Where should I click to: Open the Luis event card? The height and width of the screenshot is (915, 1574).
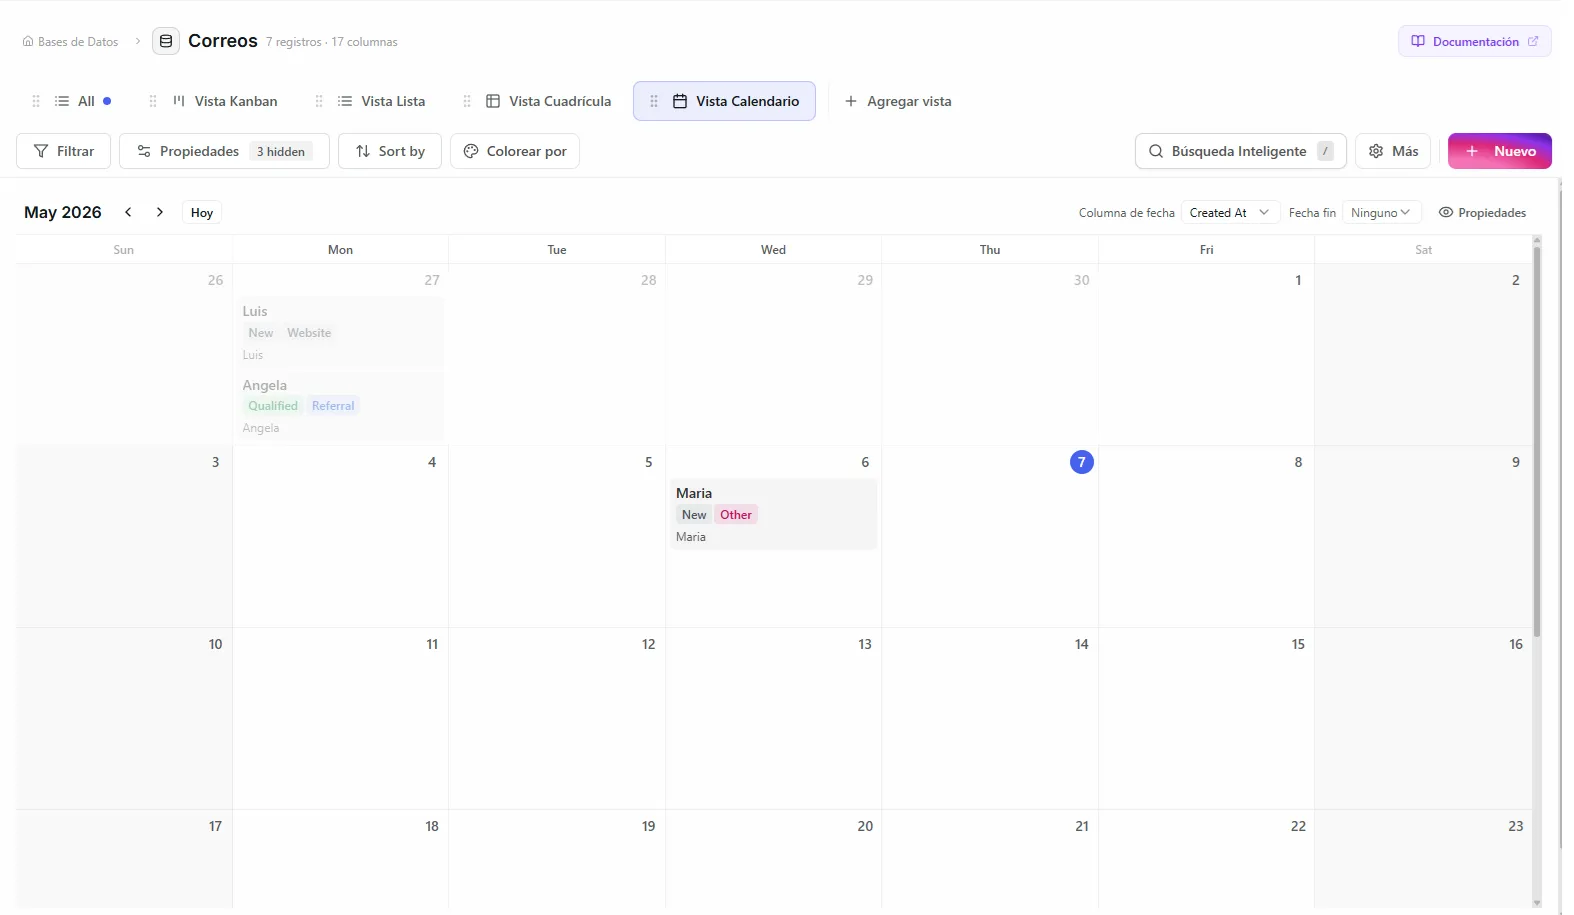tap(341, 332)
